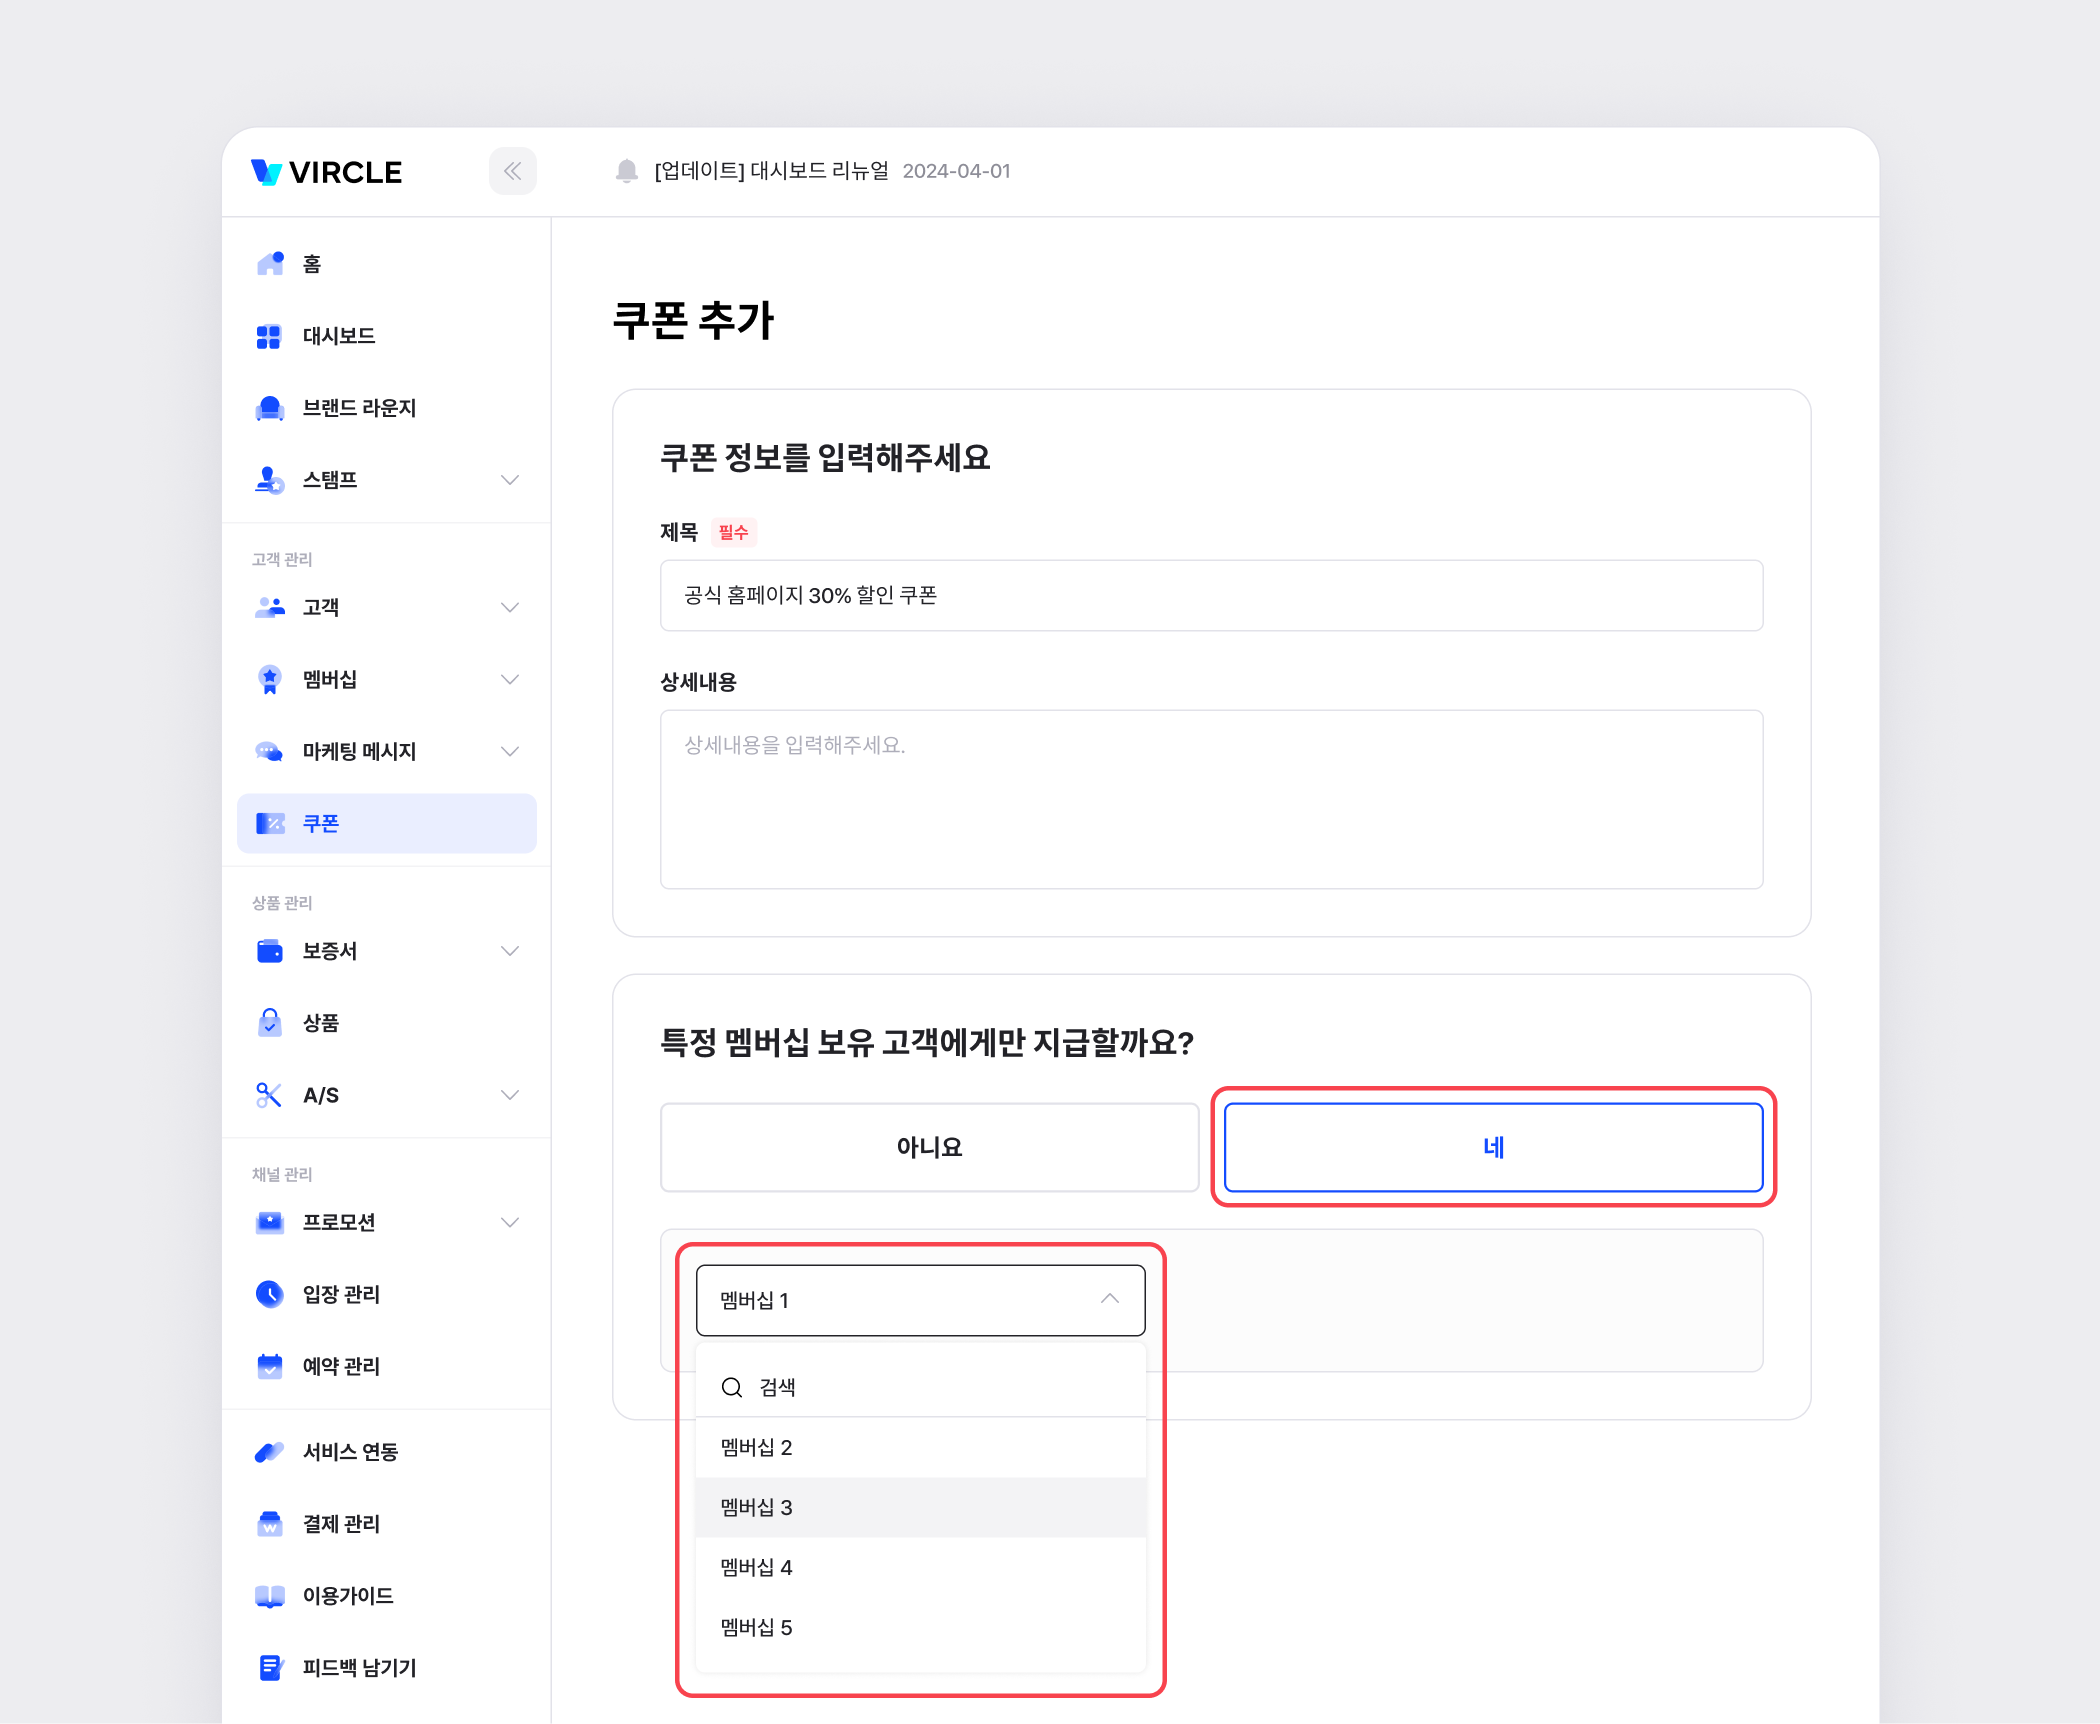
Task: Select the 네 option
Action: 1493,1147
